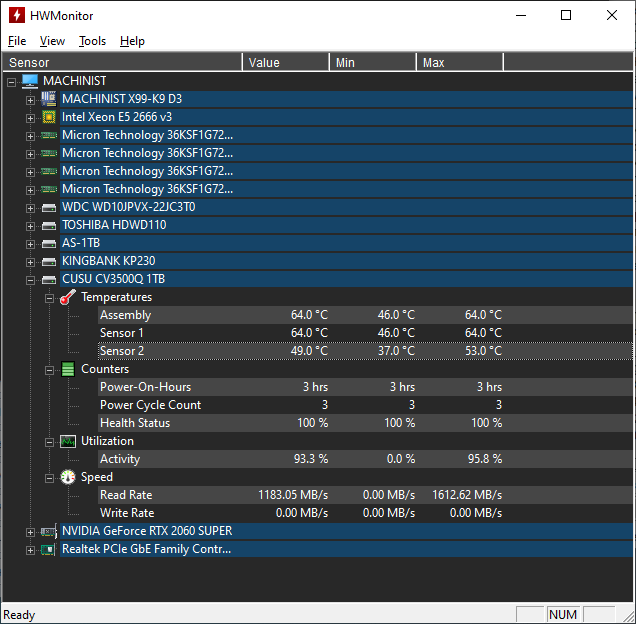The width and height of the screenshot is (636, 624).
Task: Click the Temperatures thermometer icon
Action: (68, 297)
